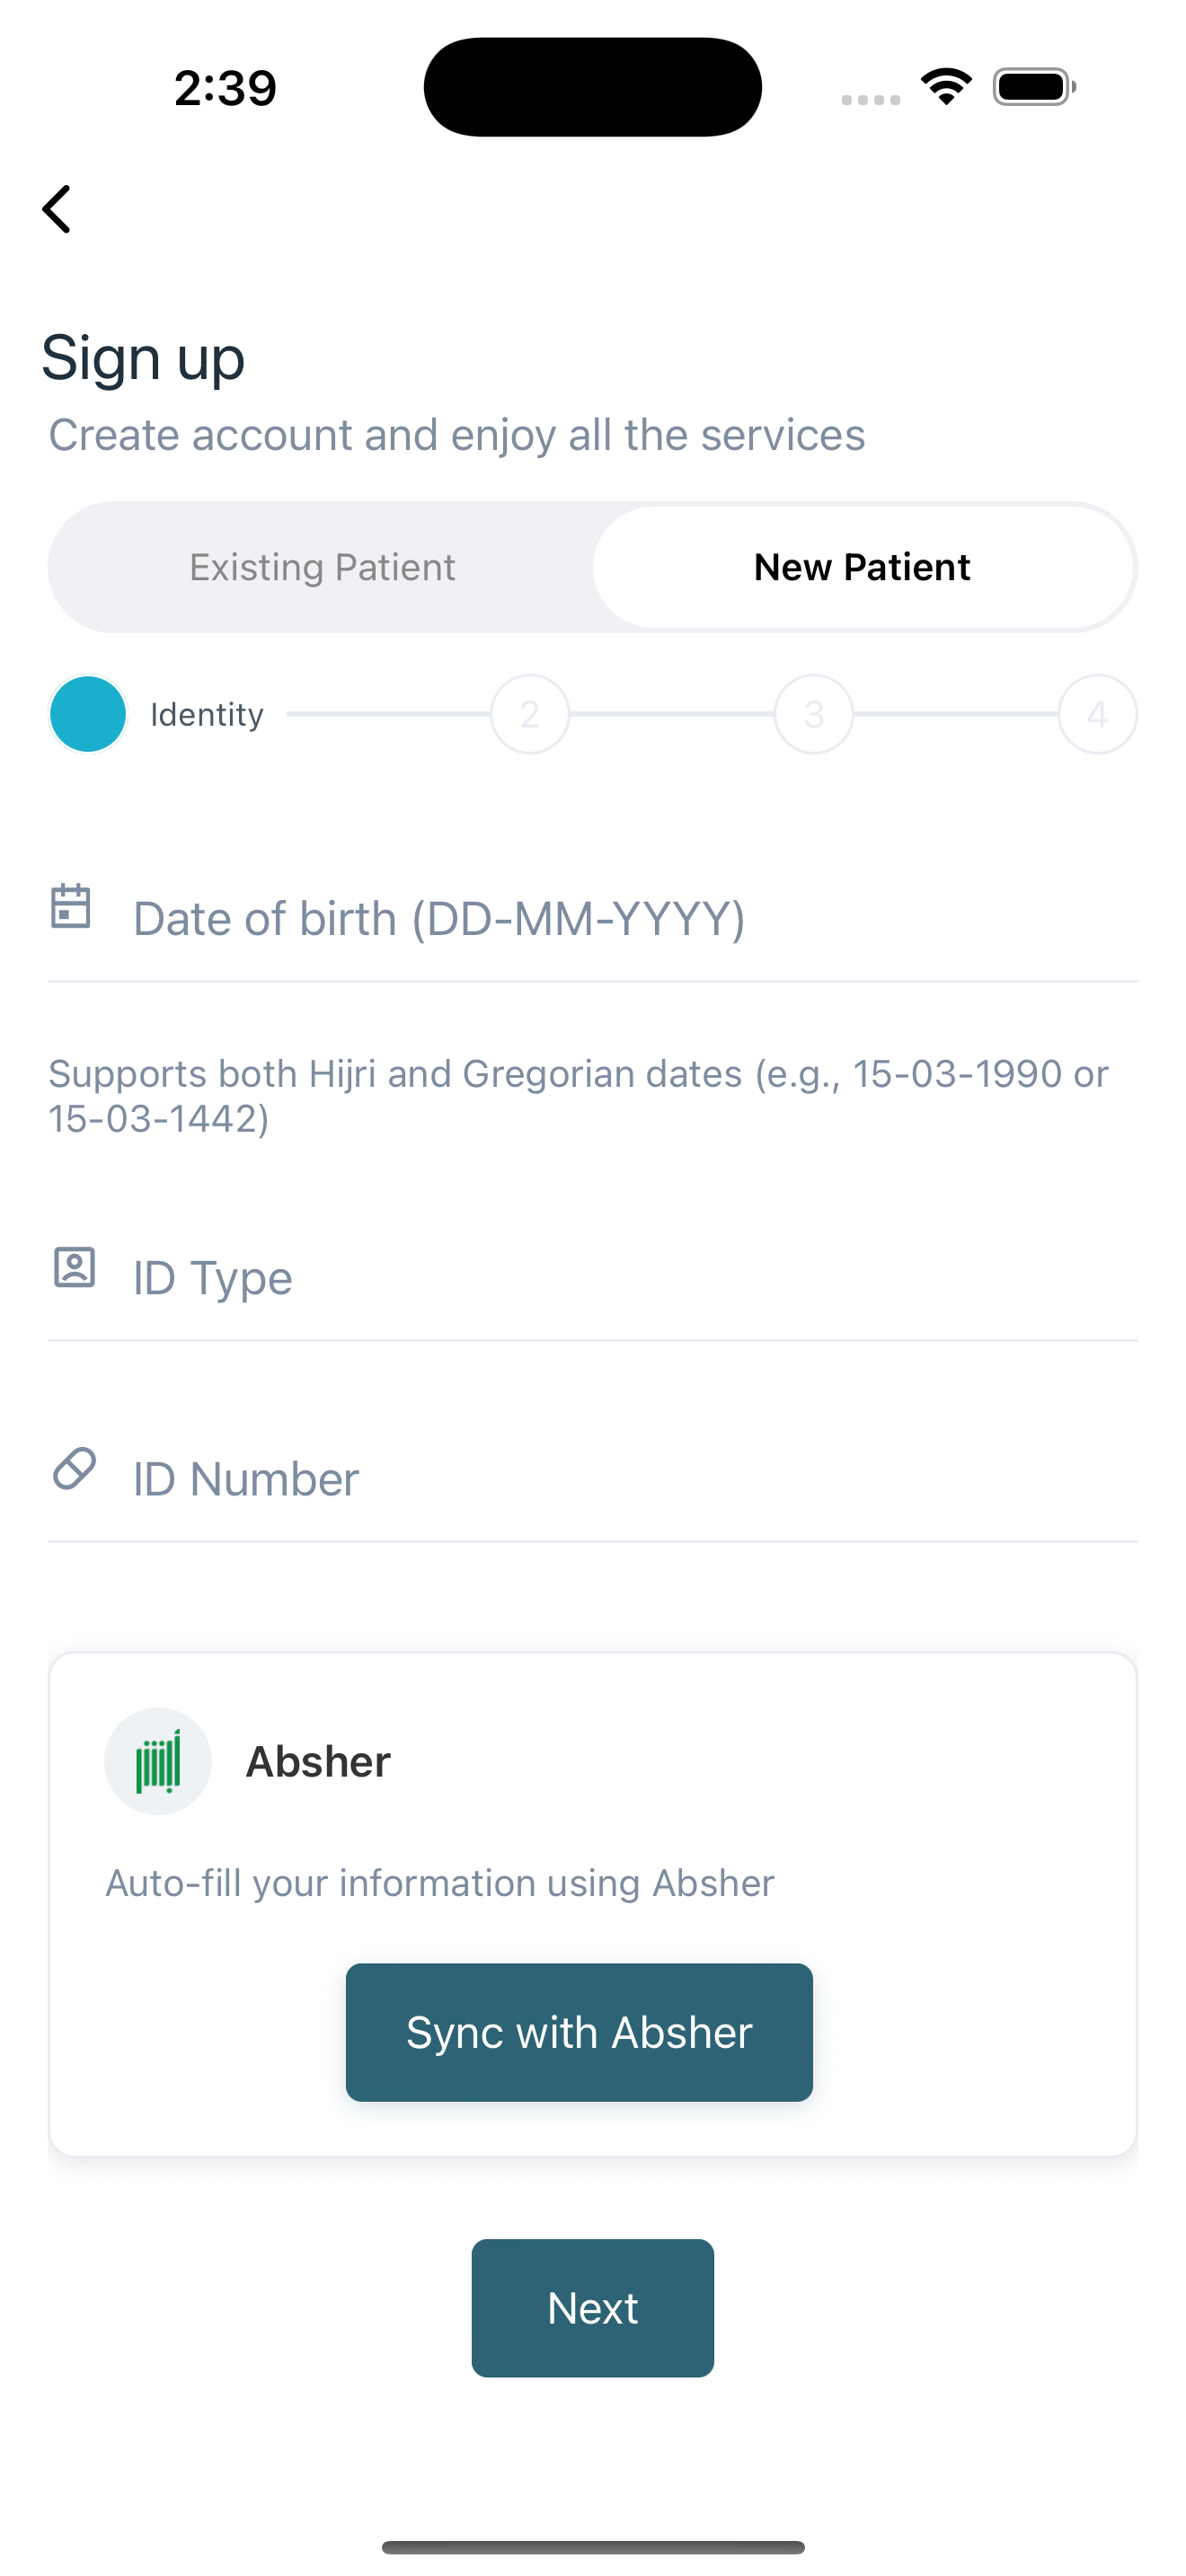Click the calendar icon beside Date of birth
1186x2576 pixels.
[x=71, y=906]
